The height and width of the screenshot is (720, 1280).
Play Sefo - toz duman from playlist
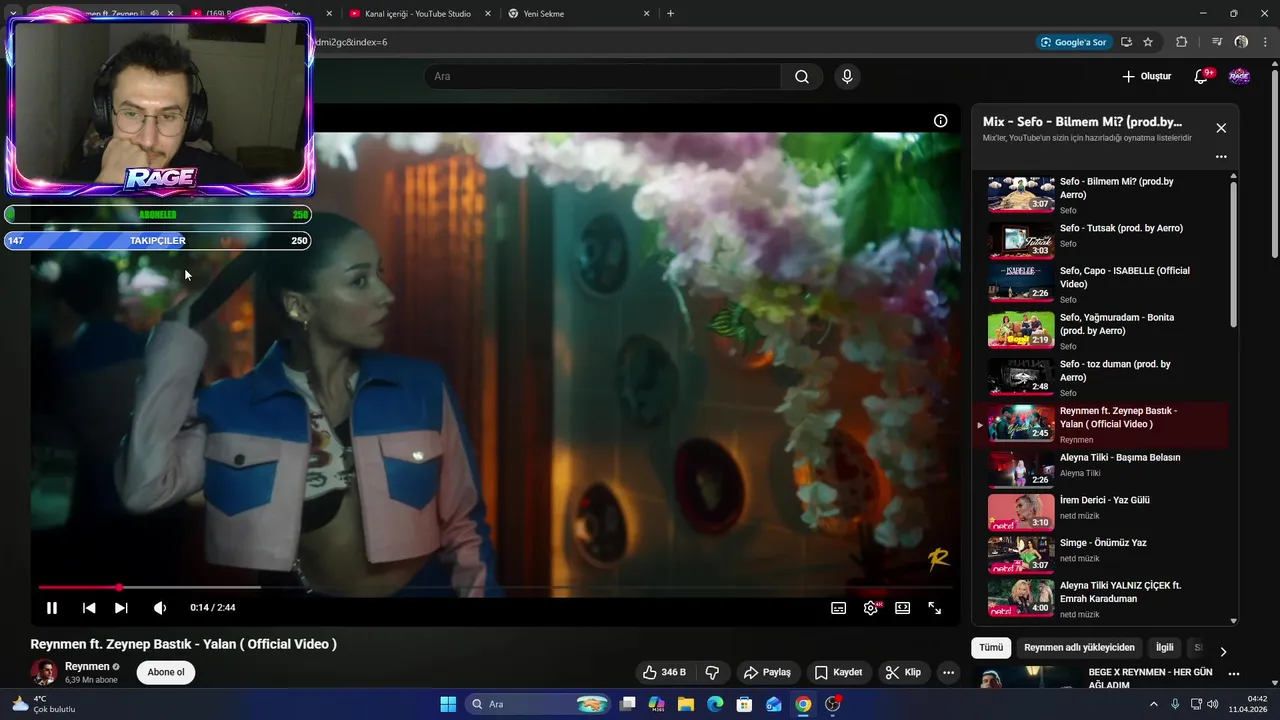[1100, 378]
